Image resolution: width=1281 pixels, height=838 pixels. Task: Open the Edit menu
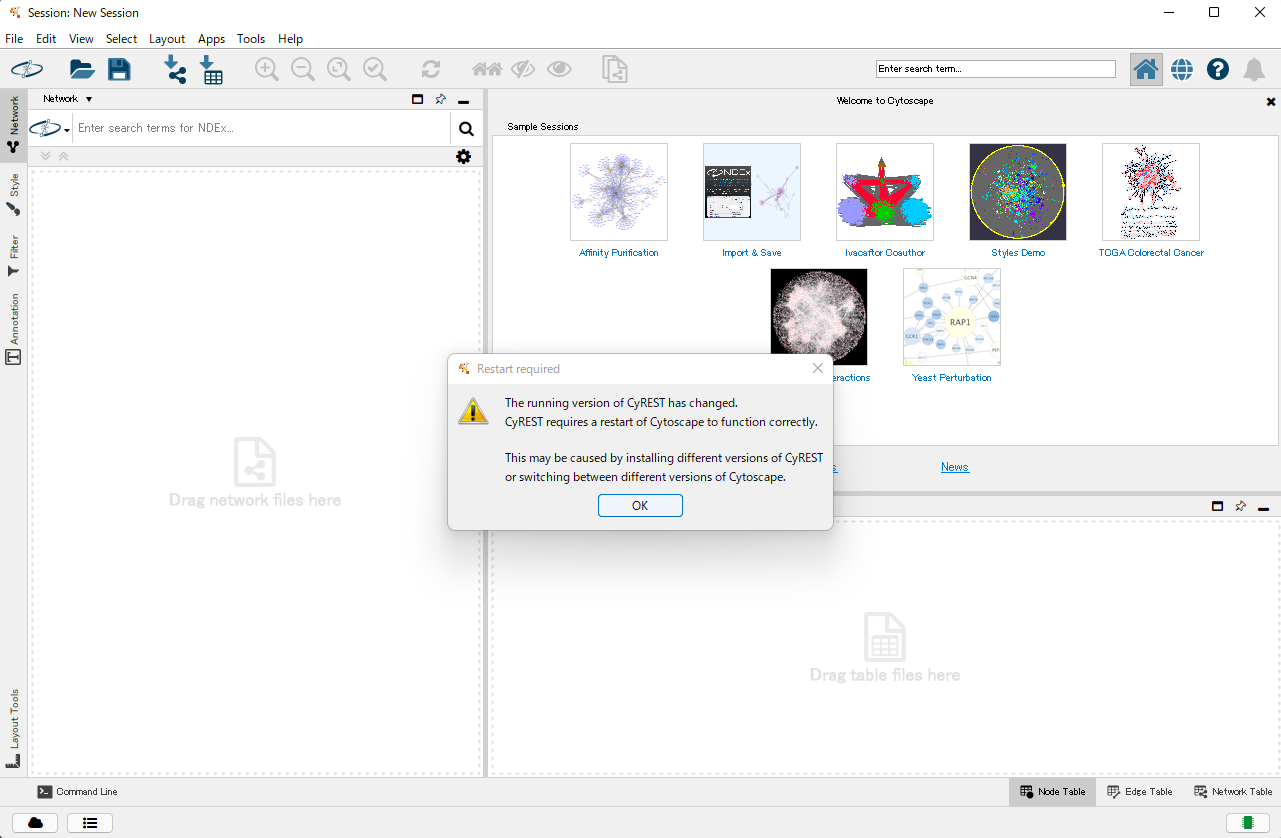tap(46, 39)
